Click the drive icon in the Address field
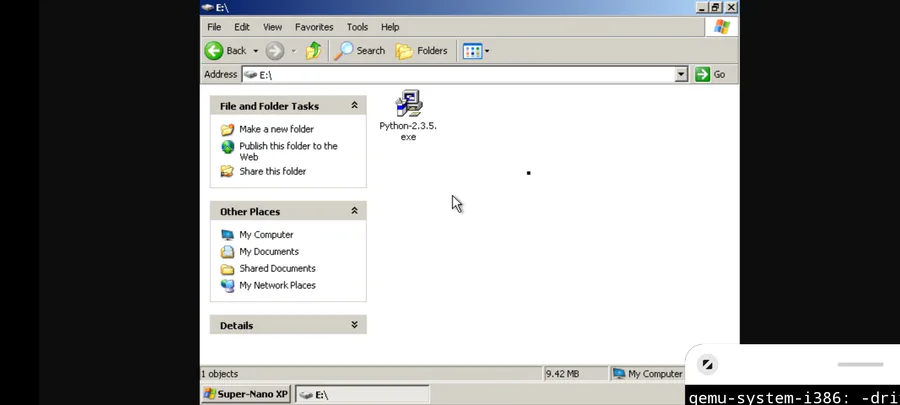Viewport: 900px width, 405px height. tap(250, 75)
